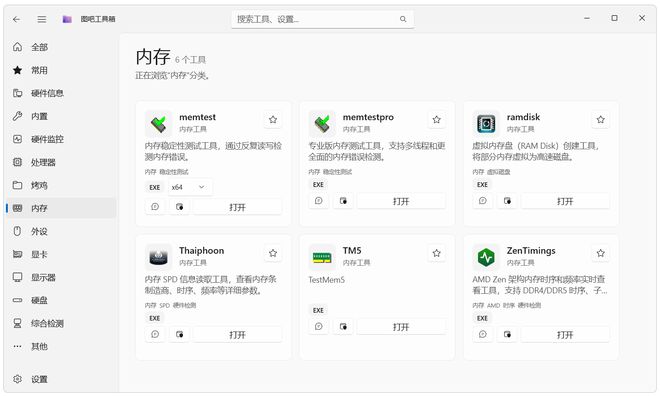
Task: Open the 常用 favorites category
Action: [x=61, y=70]
